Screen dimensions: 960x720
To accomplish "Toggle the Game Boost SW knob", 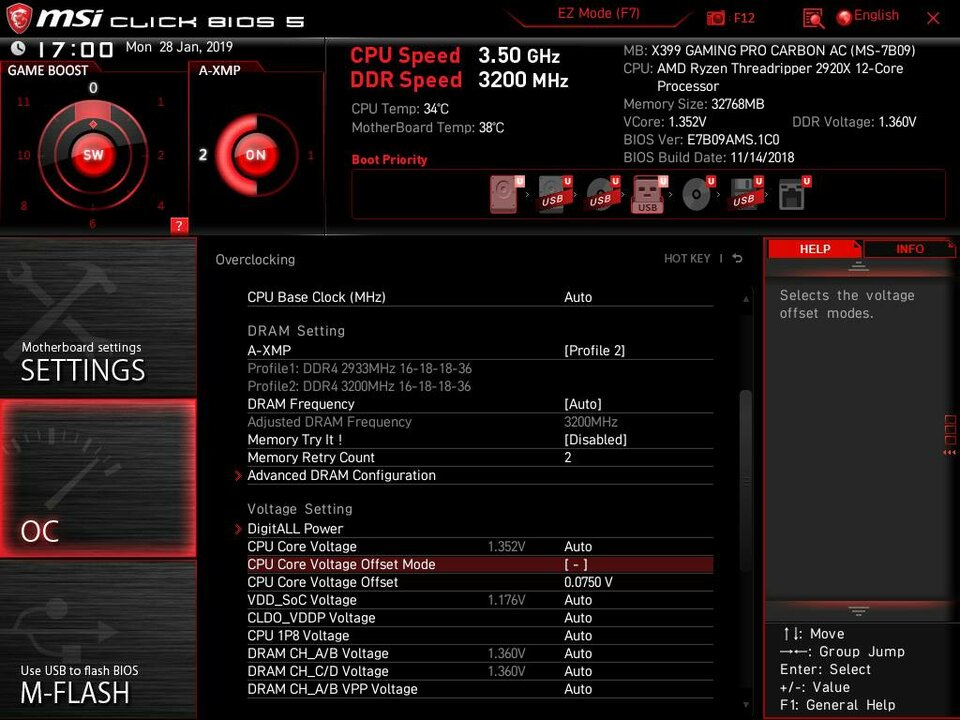I will pyautogui.click(x=93, y=155).
